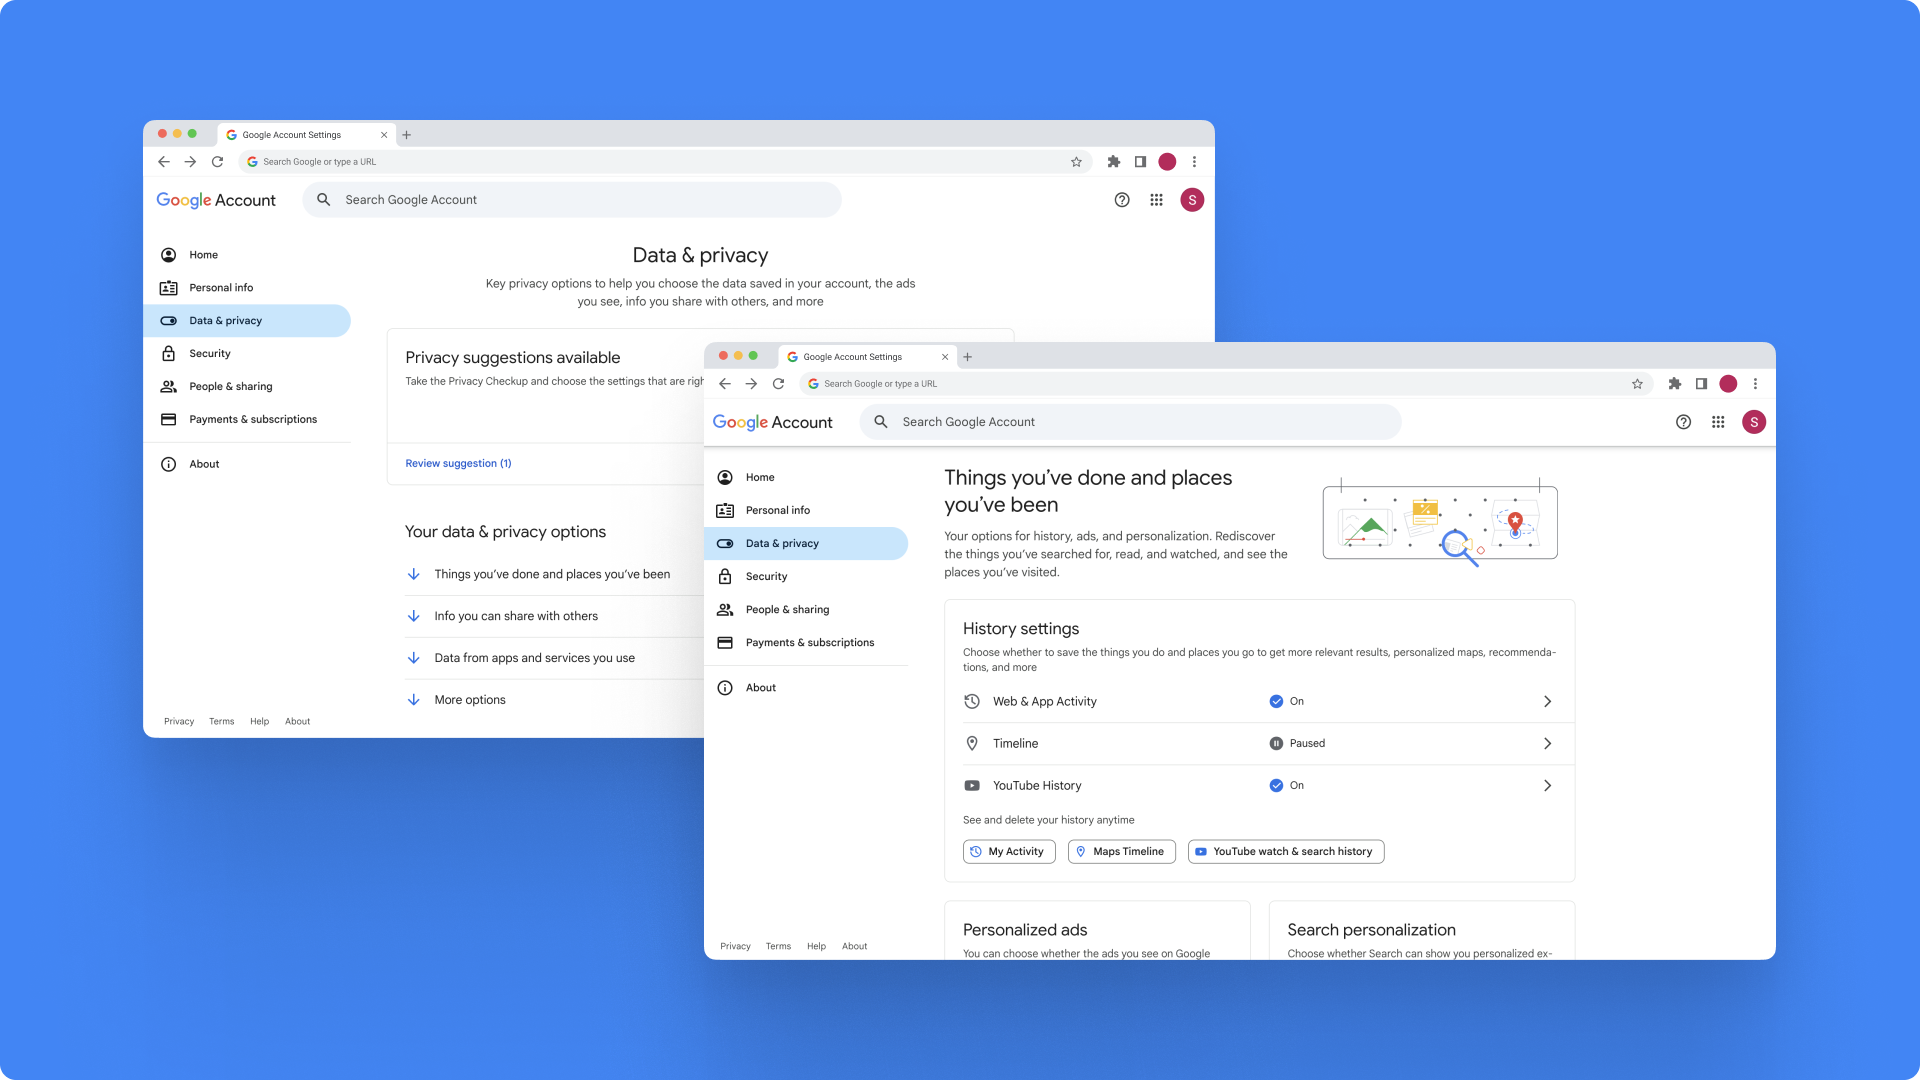Toggle Web & App Activity On status
This screenshot has width=1920, height=1080.
click(1286, 702)
